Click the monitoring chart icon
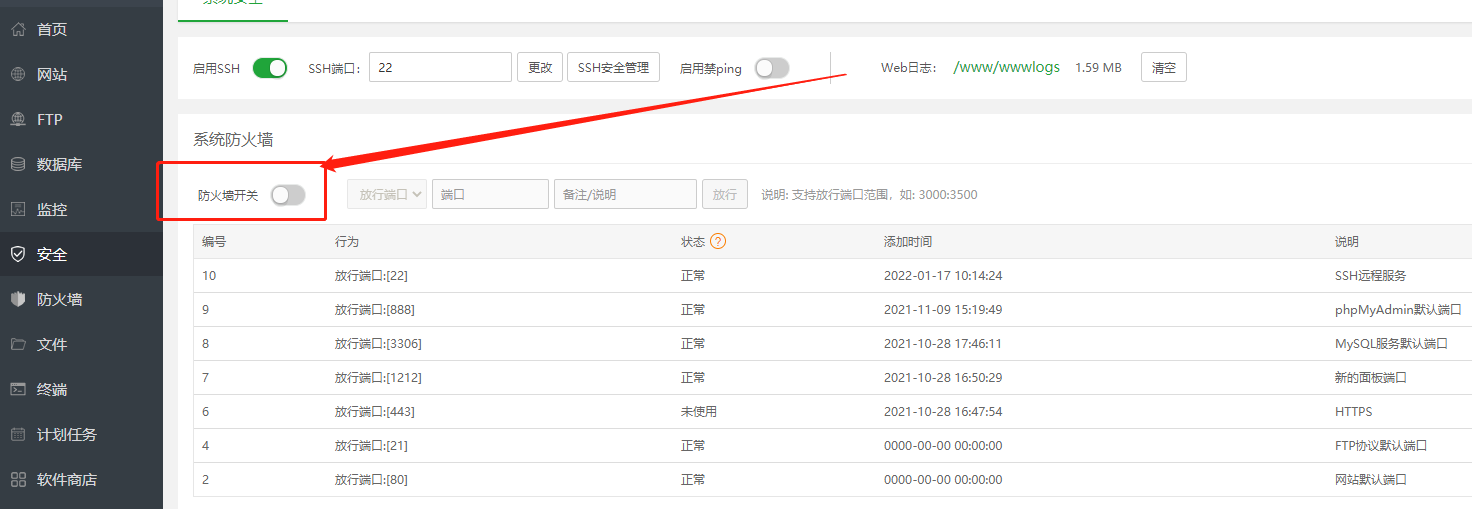 tap(18, 209)
